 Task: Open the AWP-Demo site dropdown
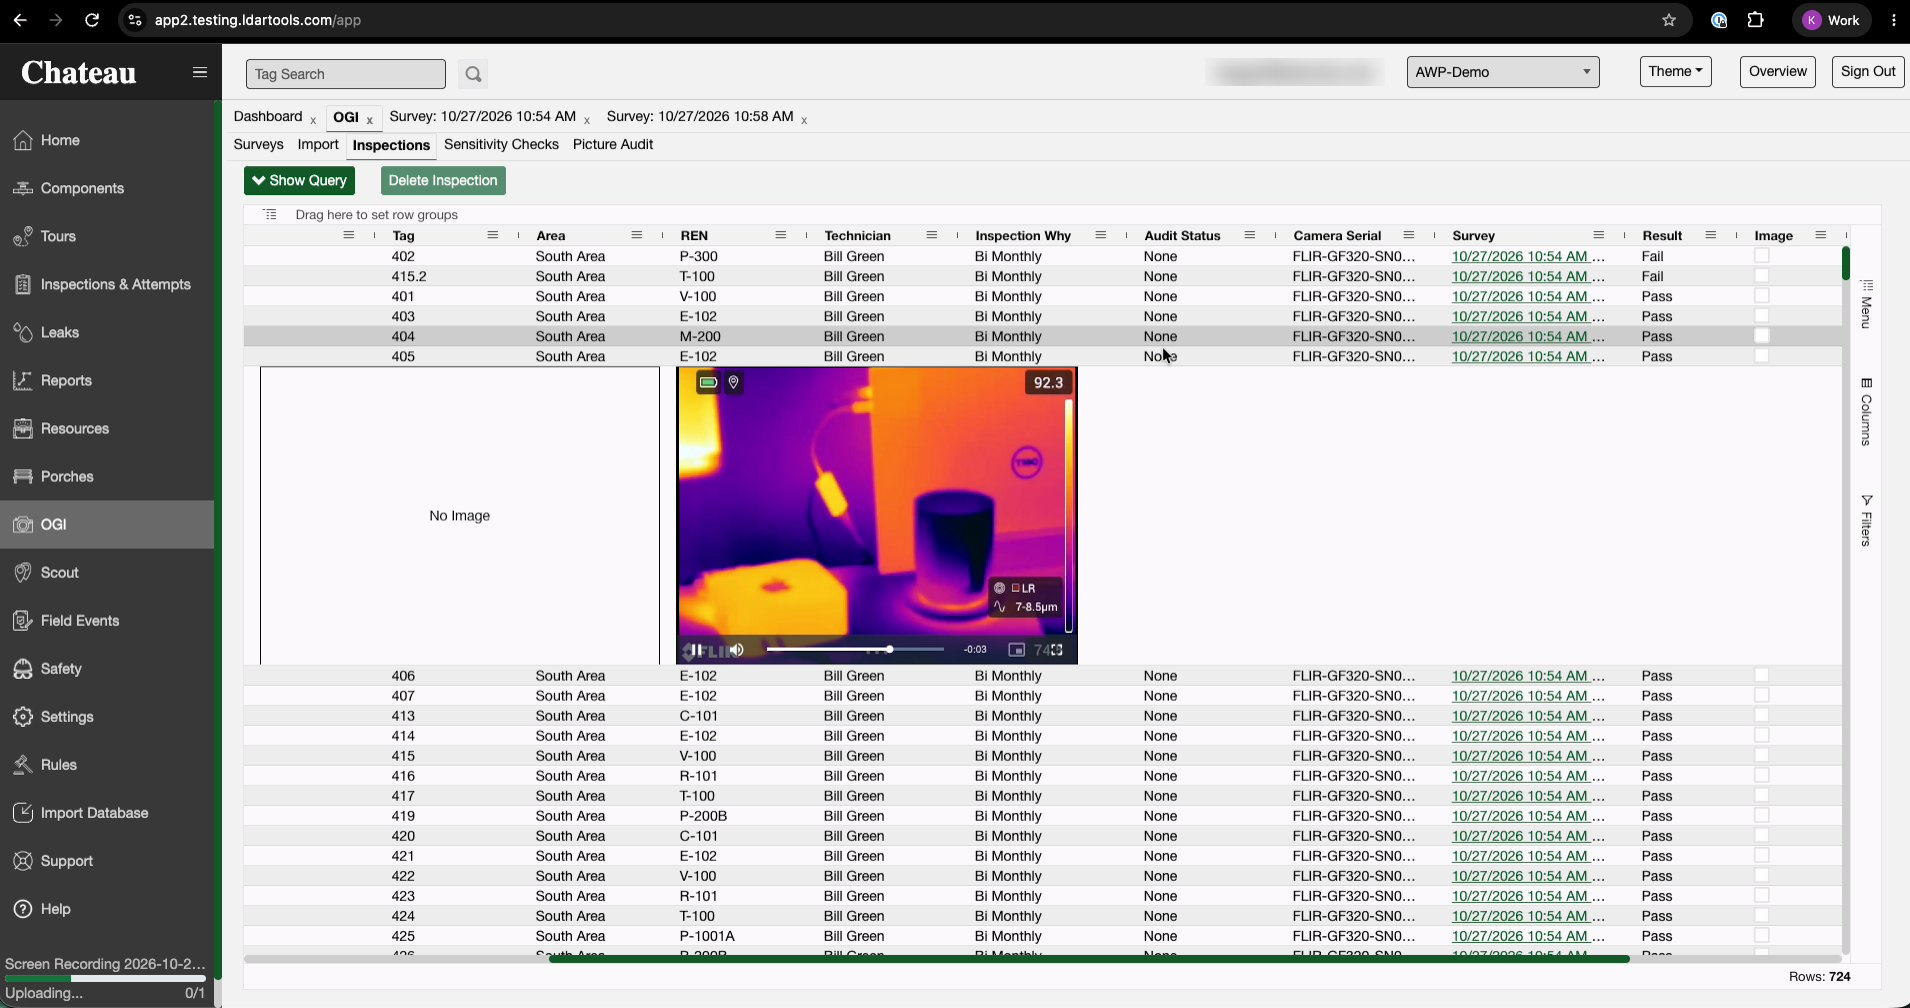point(1502,72)
